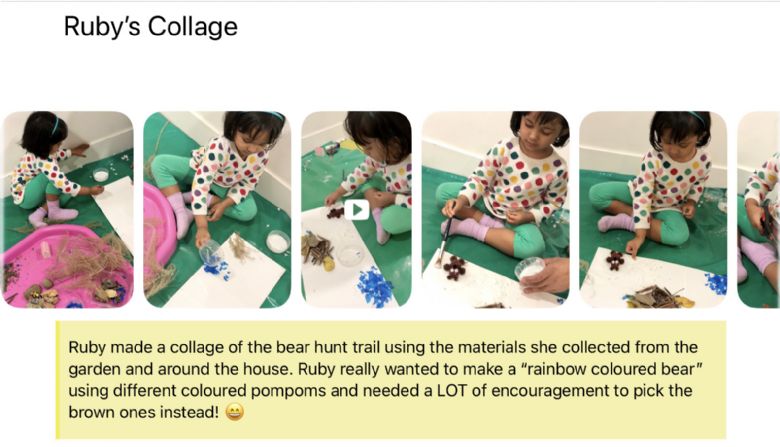Screen dimensions: 780x447
Task: Open the partially visible photo at right edge
Action: click(x=758, y=210)
